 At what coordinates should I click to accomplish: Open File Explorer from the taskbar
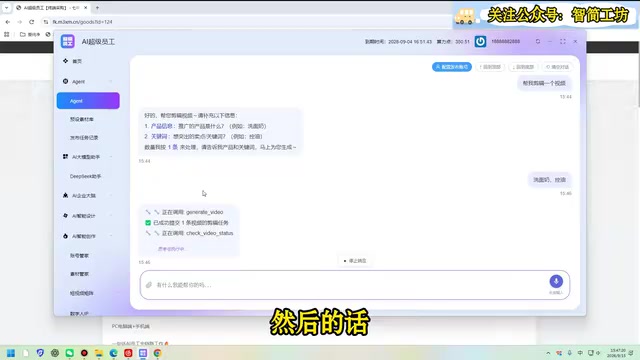(99, 353)
